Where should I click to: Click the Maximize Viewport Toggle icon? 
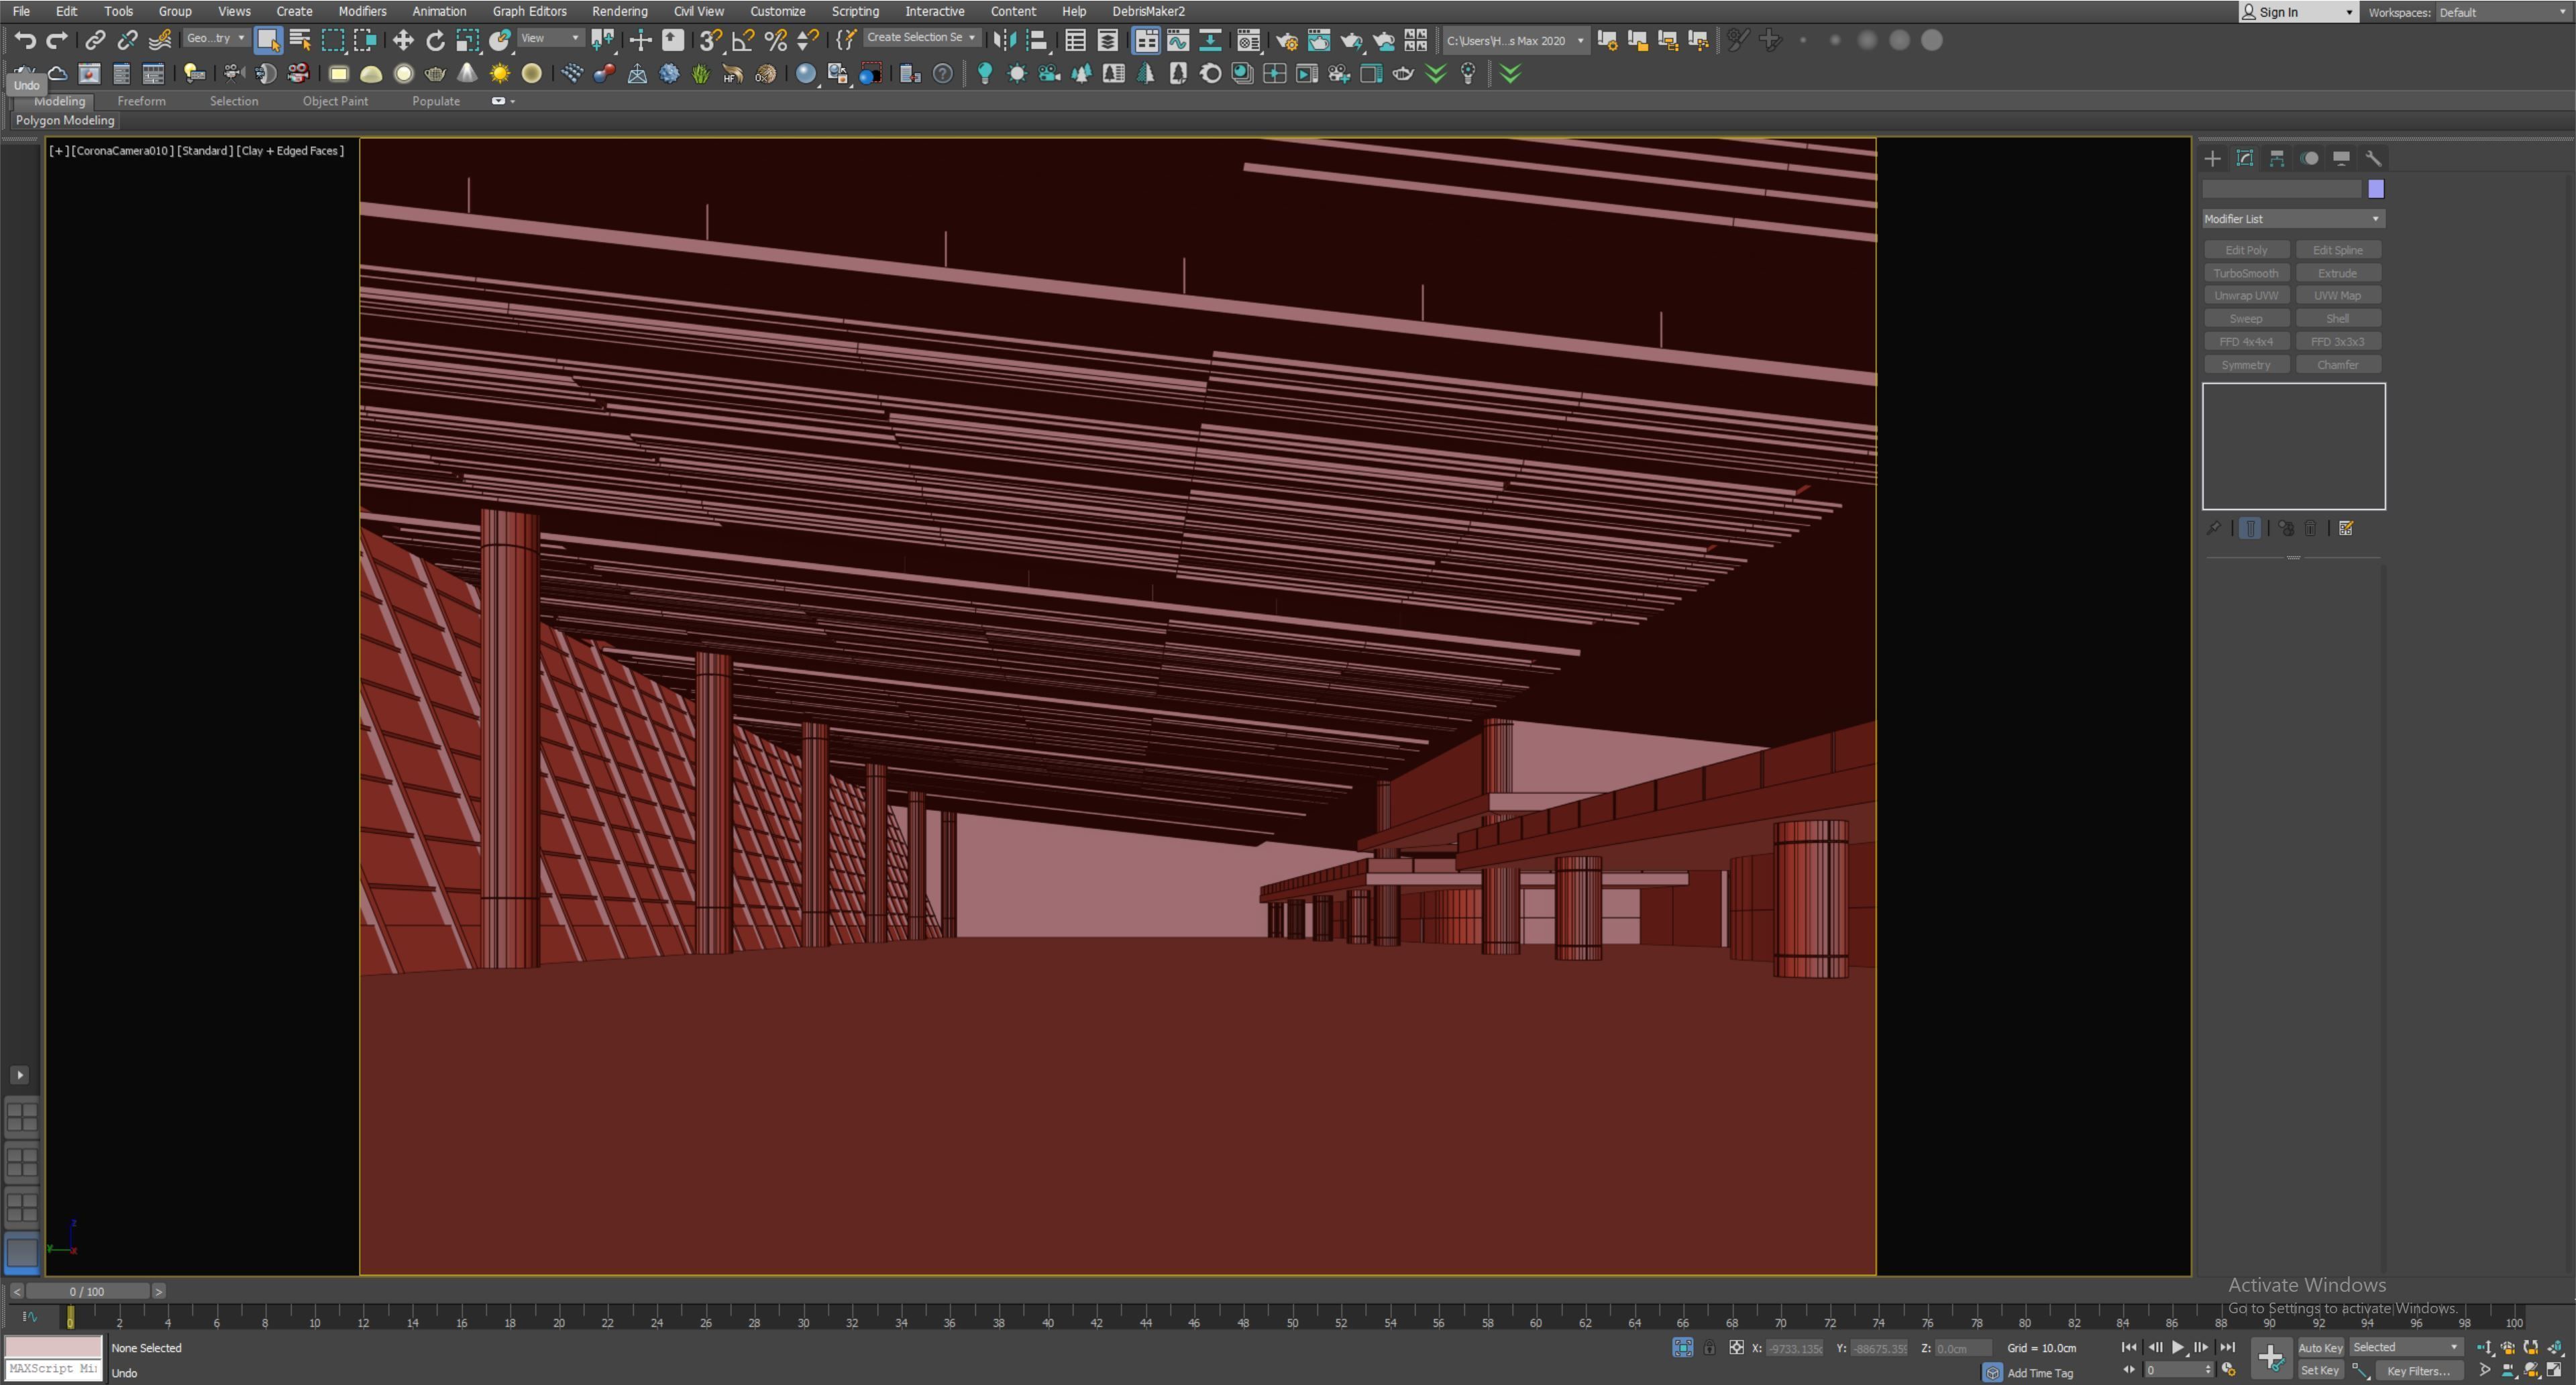pos(2554,1370)
